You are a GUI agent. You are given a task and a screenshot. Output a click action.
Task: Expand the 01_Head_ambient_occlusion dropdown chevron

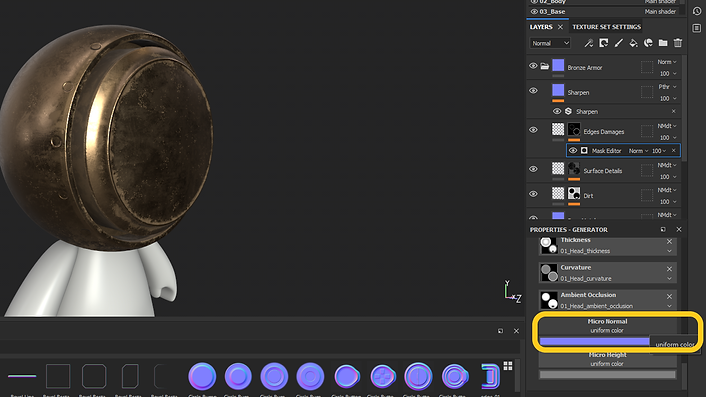(669, 306)
